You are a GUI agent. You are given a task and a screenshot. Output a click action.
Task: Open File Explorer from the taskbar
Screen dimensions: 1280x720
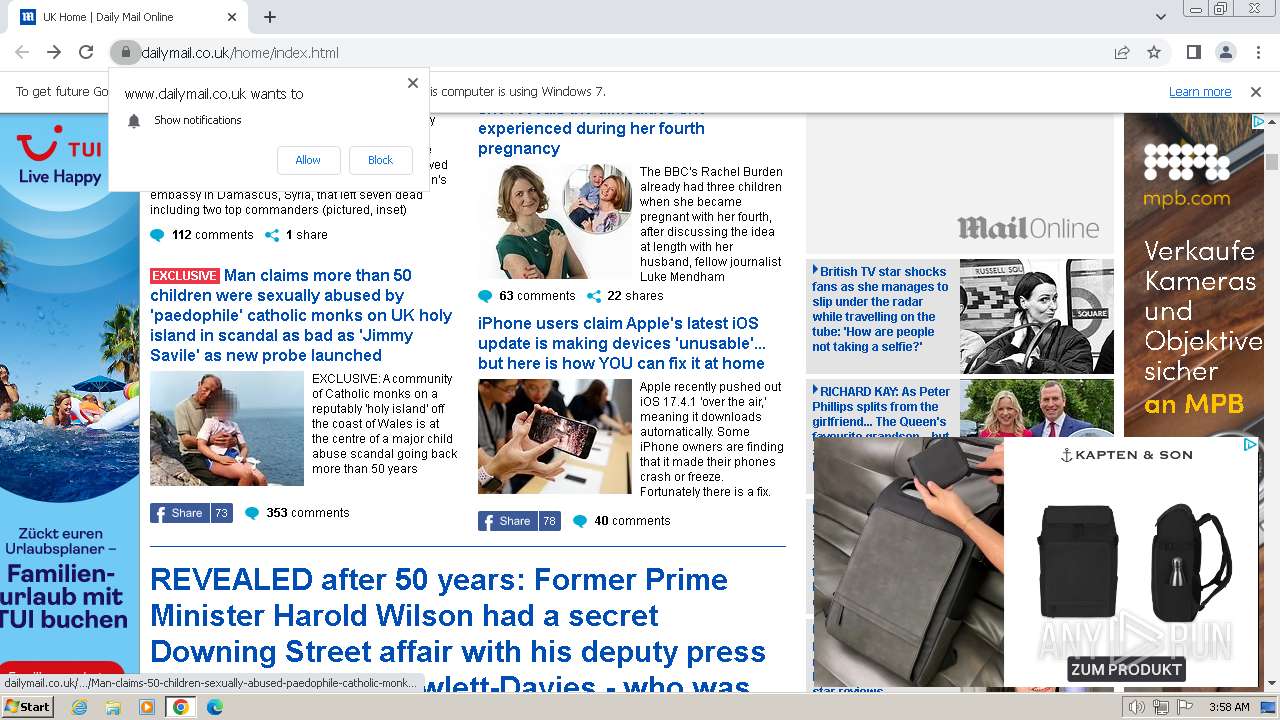coord(113,707)
